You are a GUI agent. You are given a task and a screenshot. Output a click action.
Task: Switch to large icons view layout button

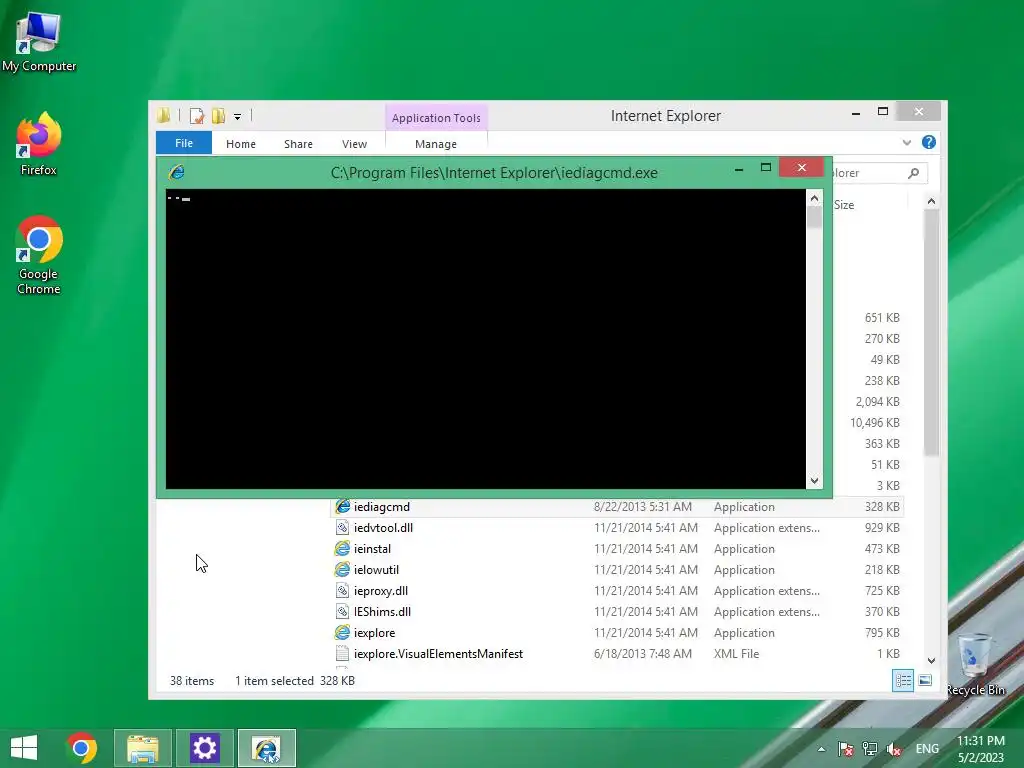click(925, 680)
